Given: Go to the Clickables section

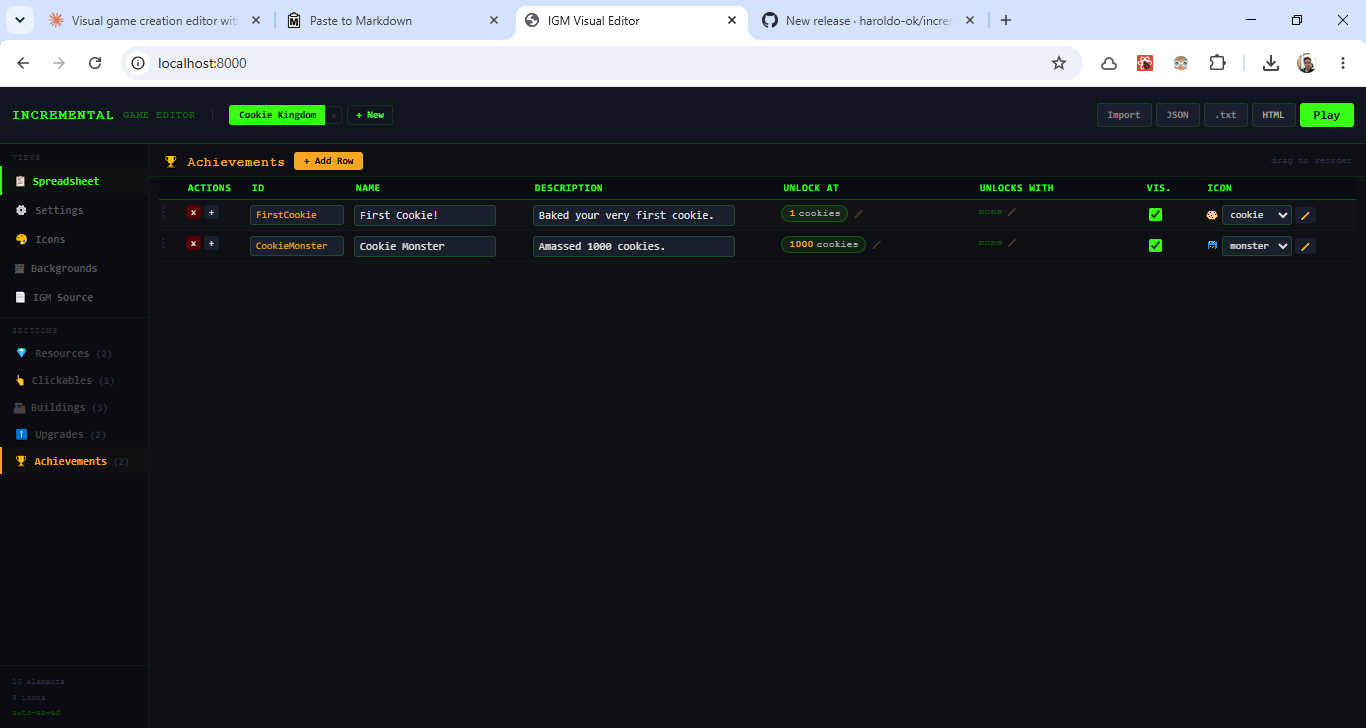Looking at the screenshot, I should pyautogui.click(x=74, y=380).
